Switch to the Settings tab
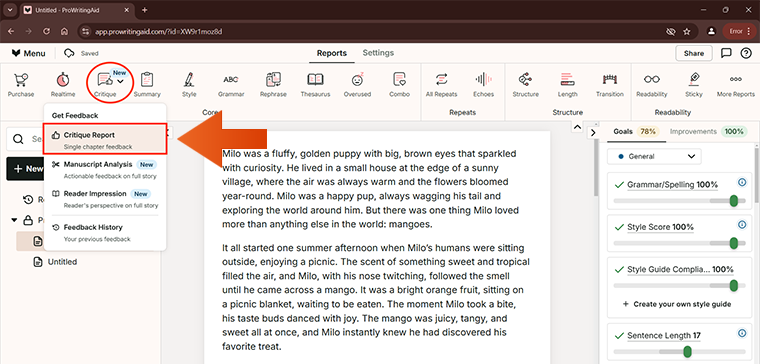This screenshot has width=760, height=364. click(378, 53)
